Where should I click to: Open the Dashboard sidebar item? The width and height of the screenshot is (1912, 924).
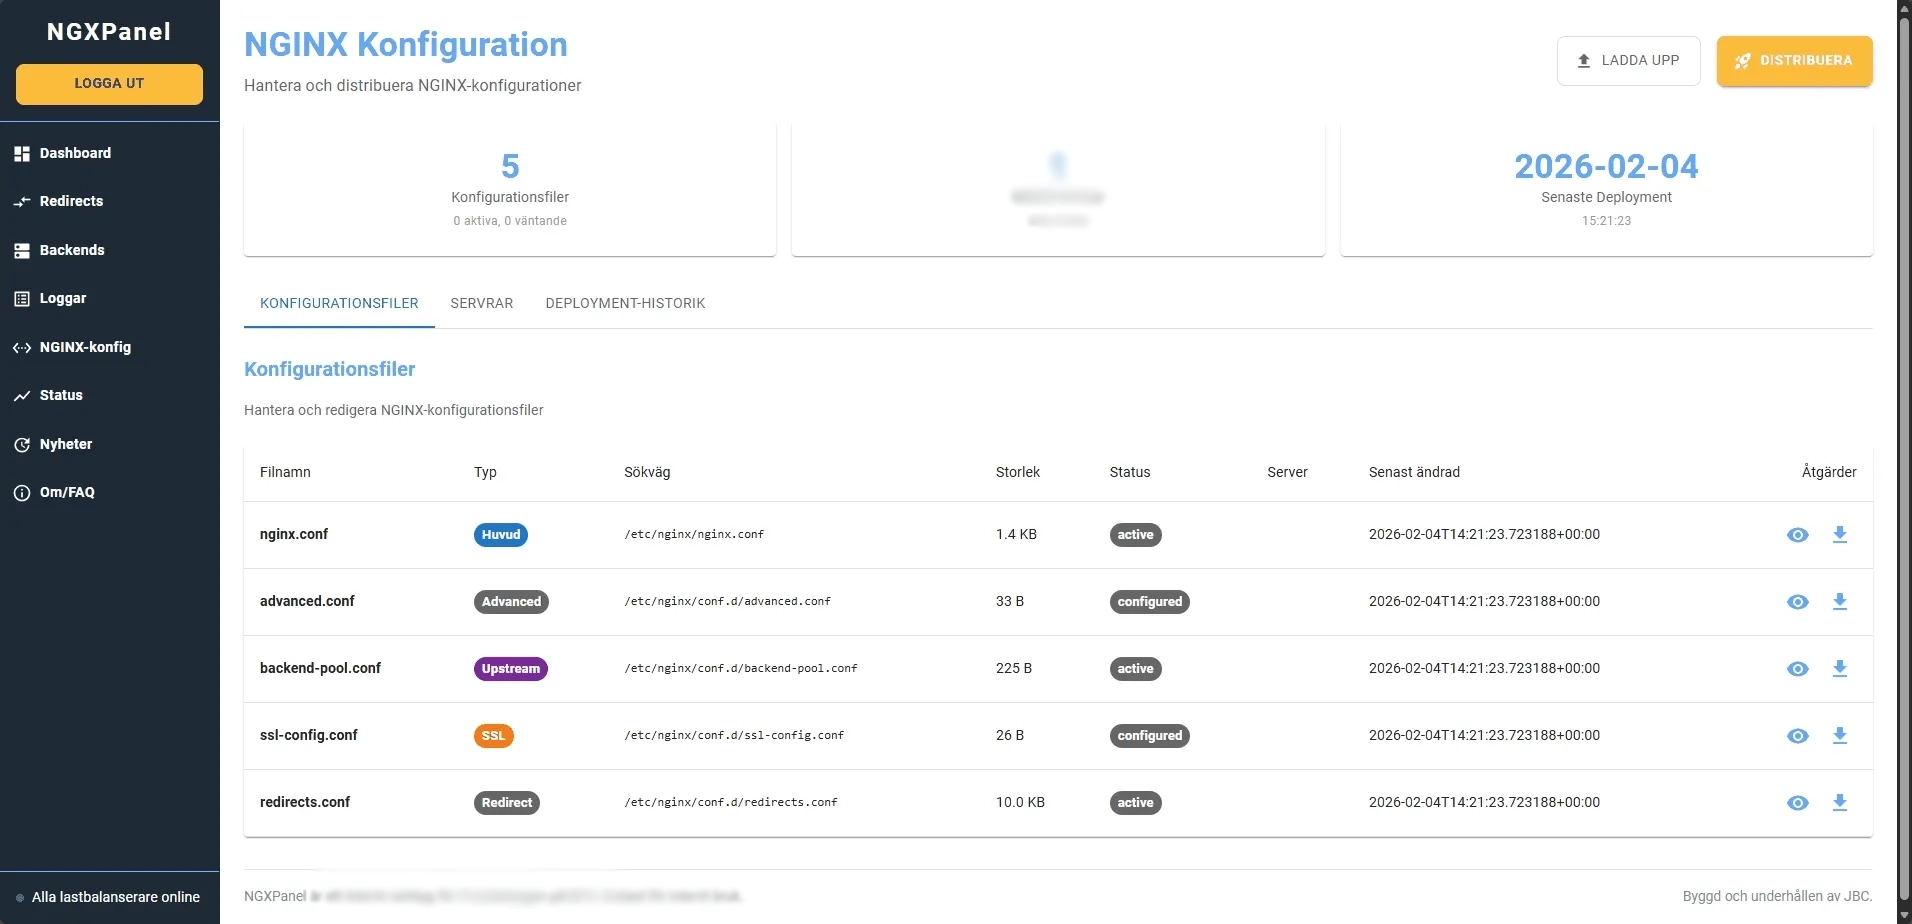pos(109,153)
